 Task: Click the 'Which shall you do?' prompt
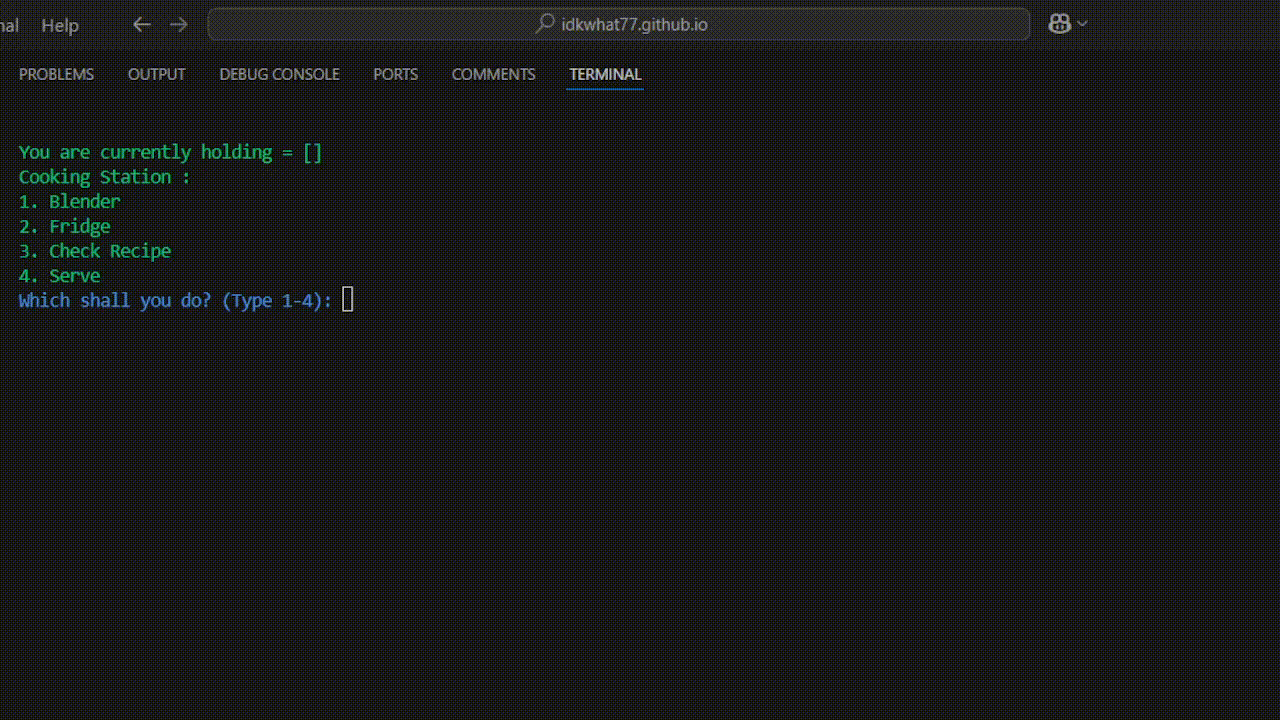point(175,300)
